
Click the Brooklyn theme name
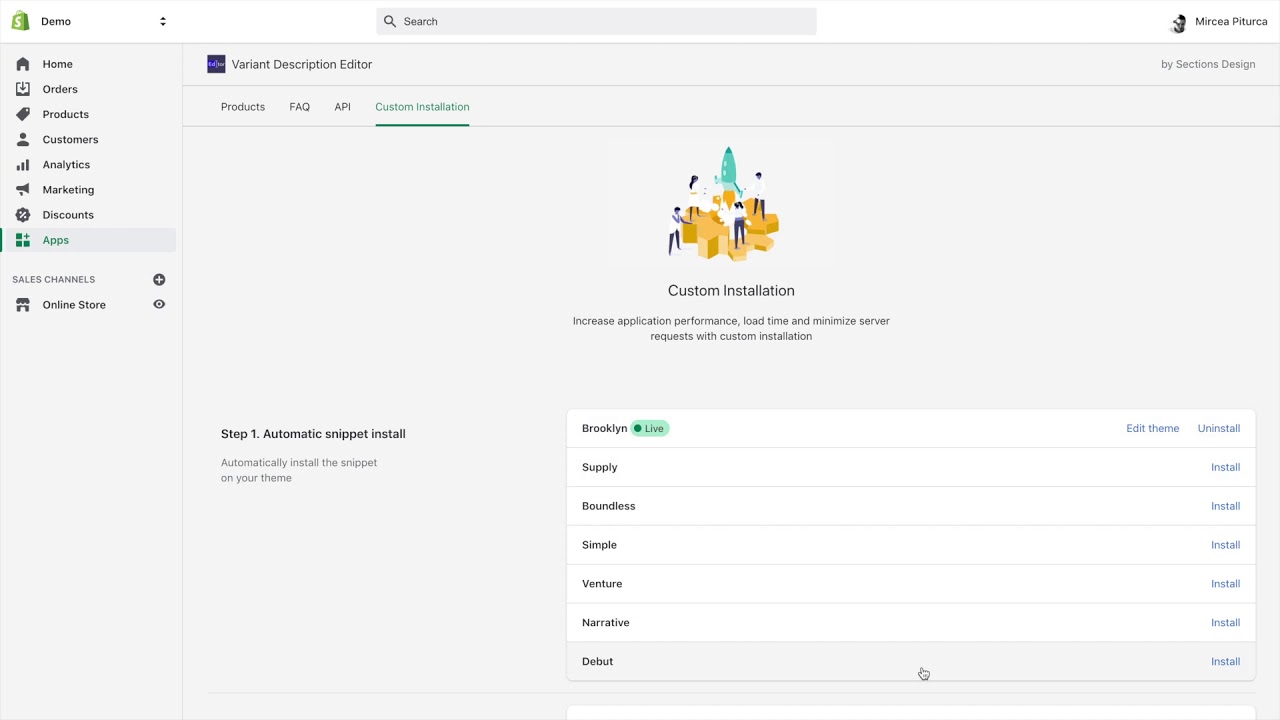[x=604, y=428]
